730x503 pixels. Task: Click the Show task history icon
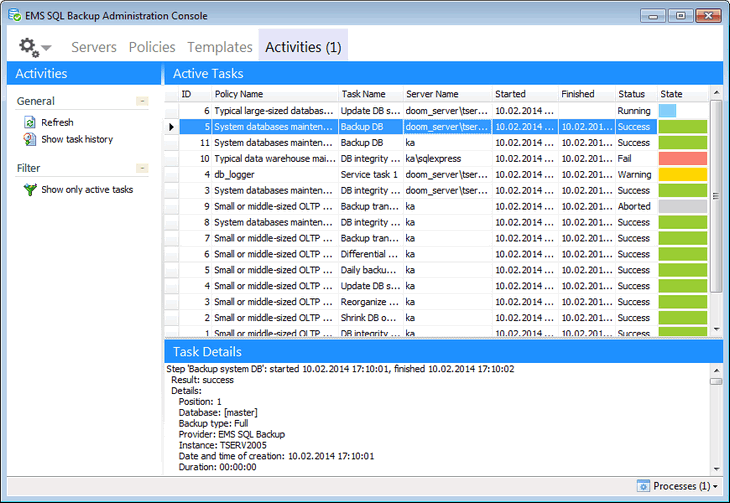pos(30,139)
